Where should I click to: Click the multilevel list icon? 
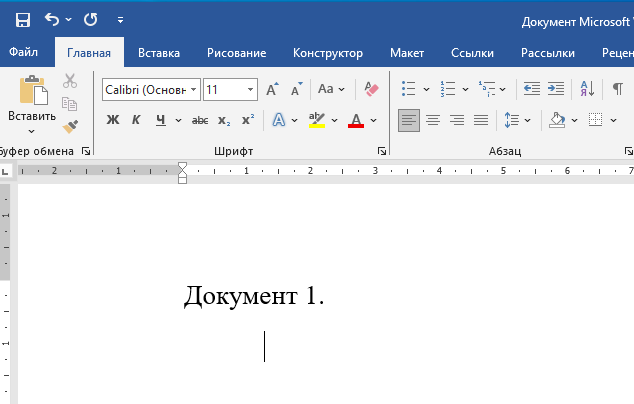487,89
